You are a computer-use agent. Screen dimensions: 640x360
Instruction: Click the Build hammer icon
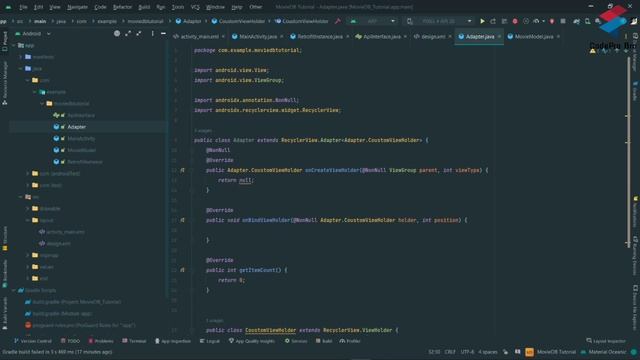click(338, 21)
